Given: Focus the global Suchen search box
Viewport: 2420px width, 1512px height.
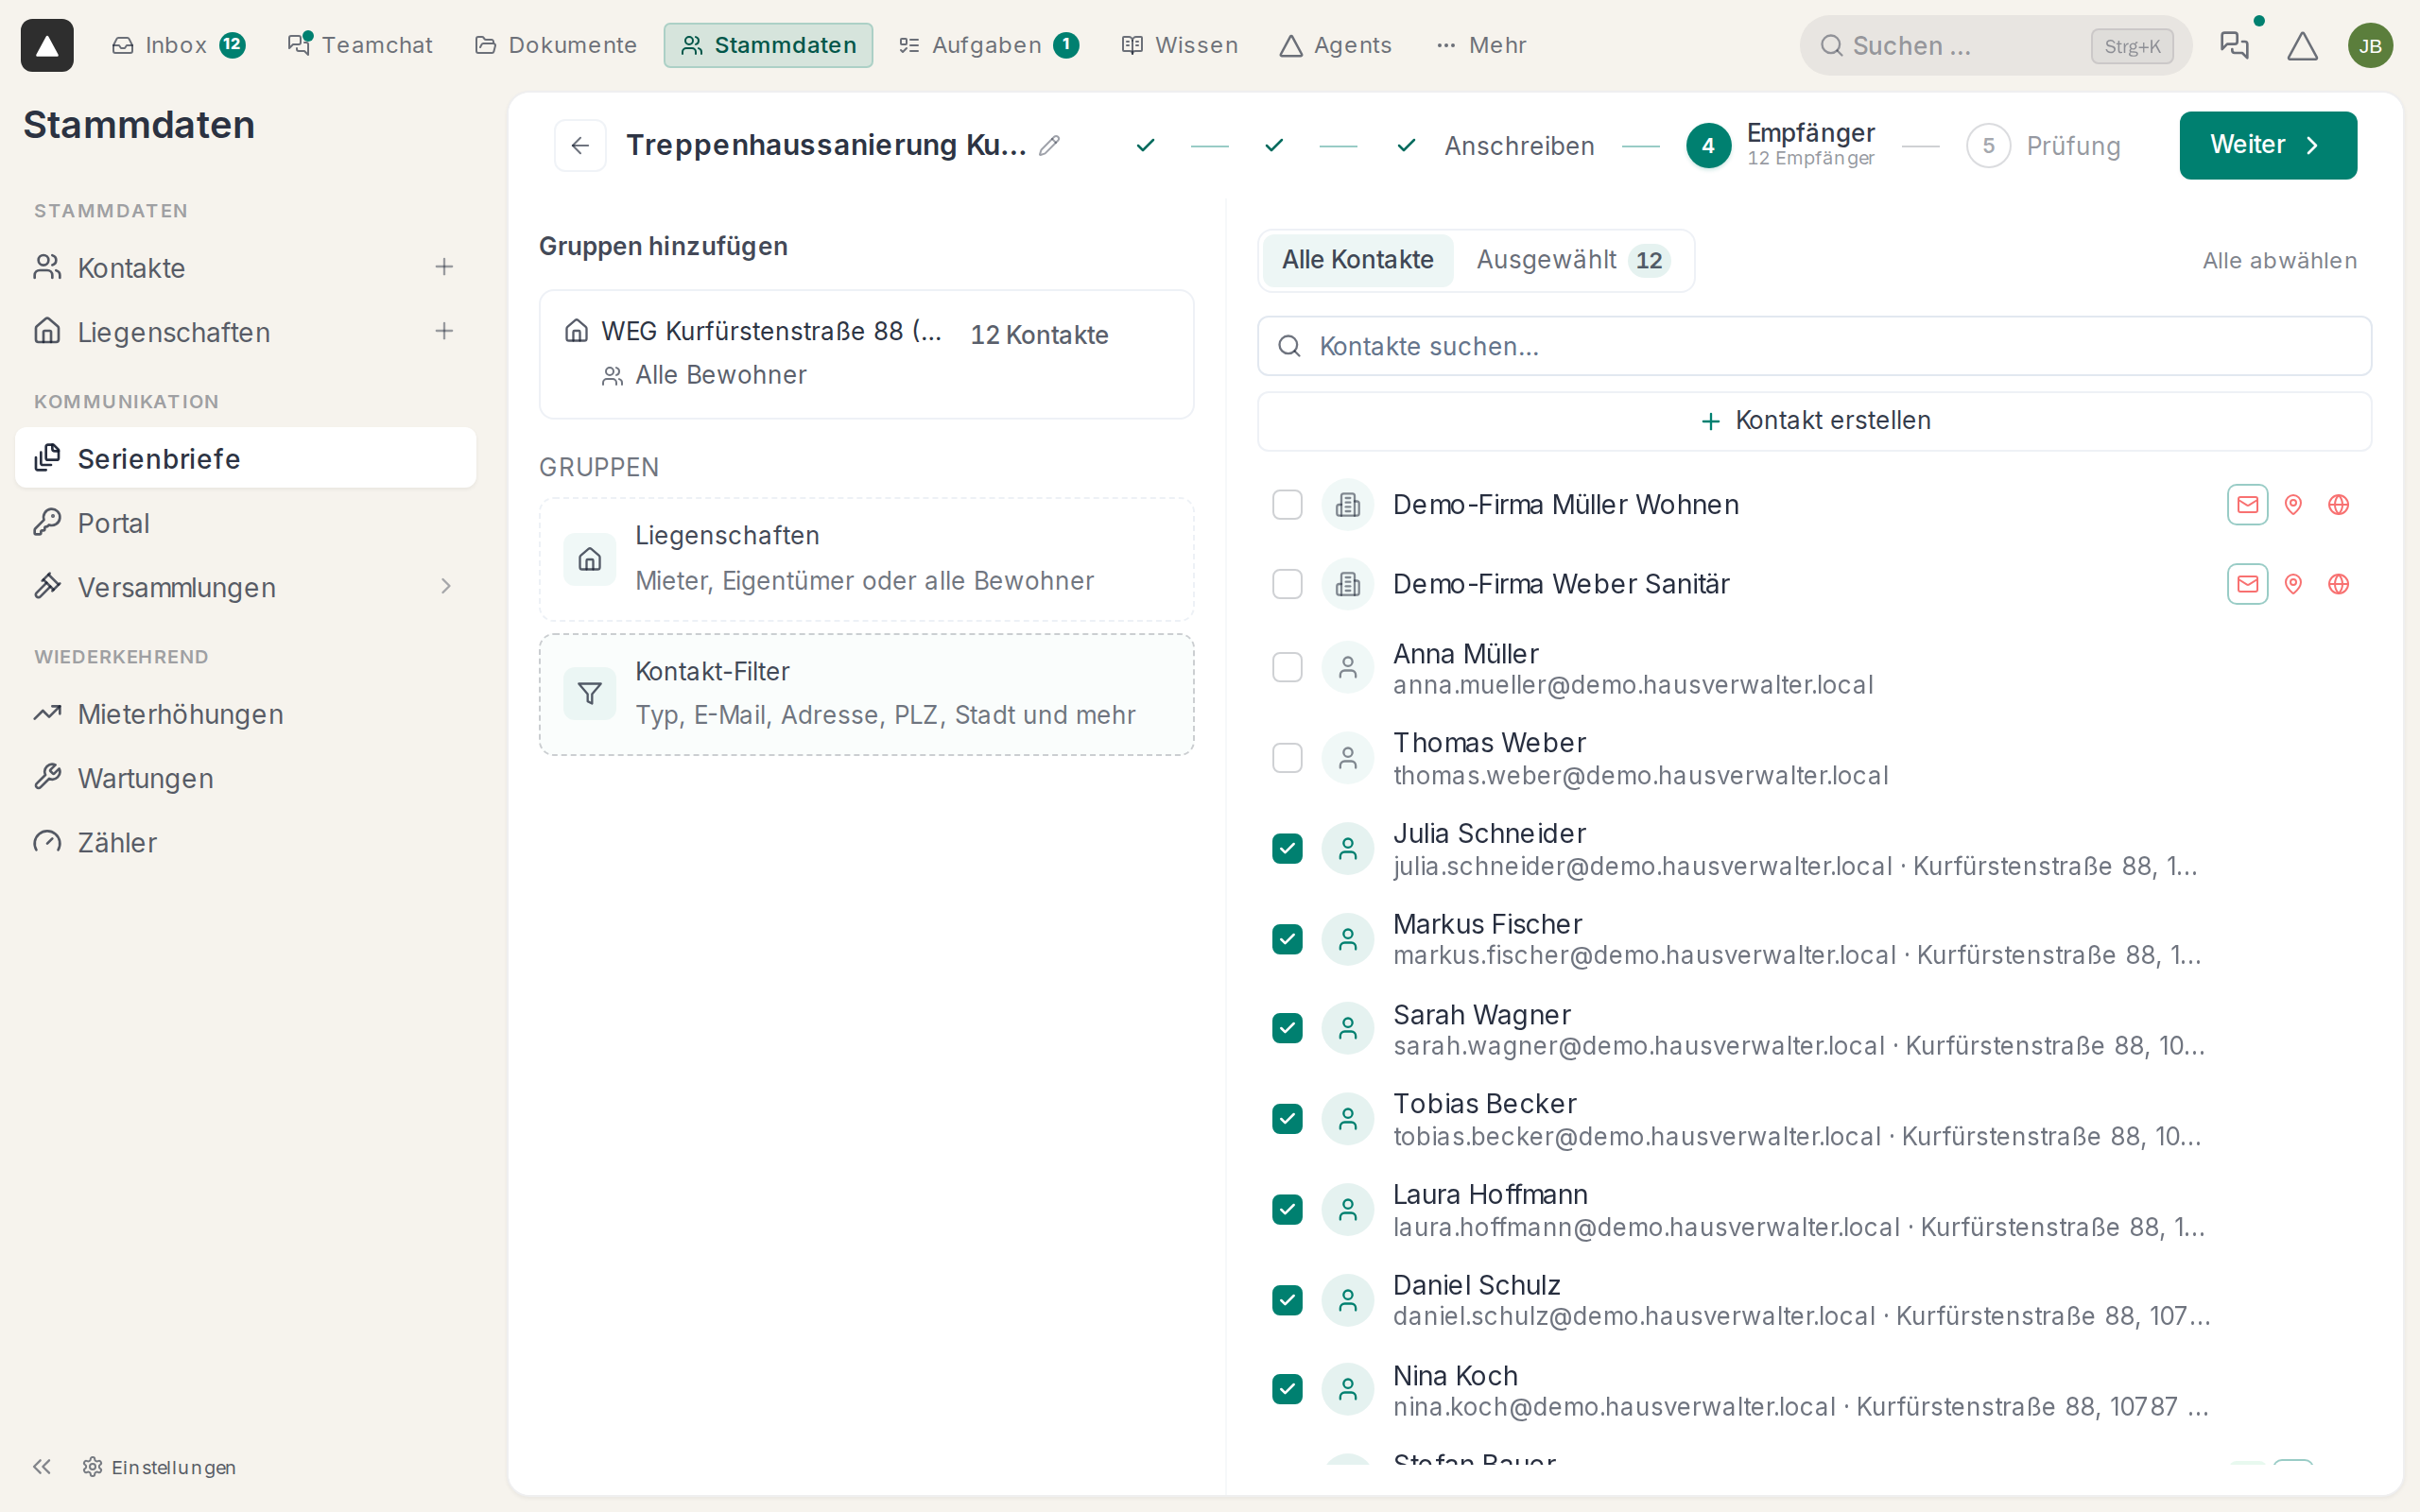Looking at the screenshot, I should coord(1995,45).
